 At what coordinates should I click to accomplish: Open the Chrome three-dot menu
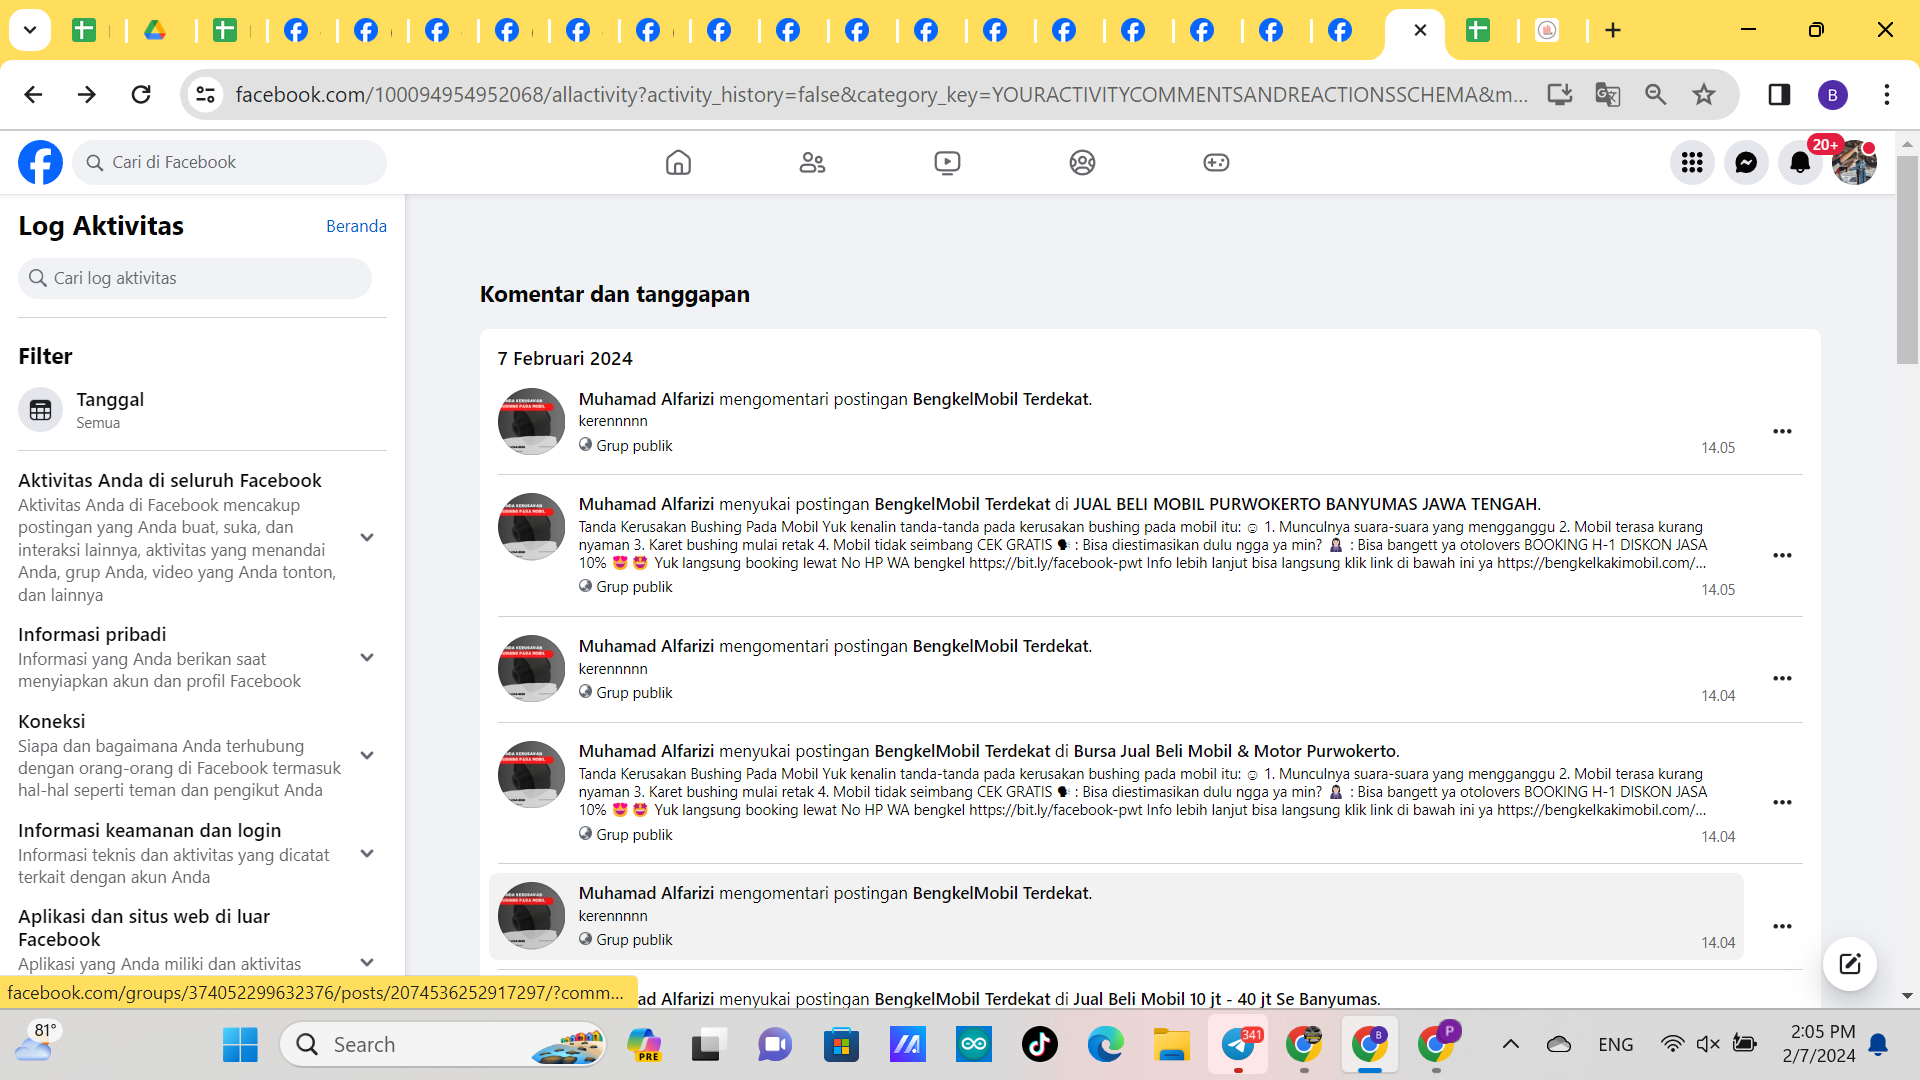point(1887,94)
